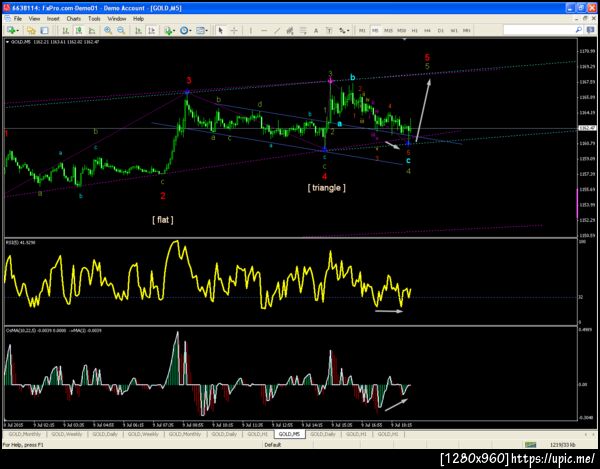The height and width of the screenshot is (469, 600).
Task: Click the New Chart icon
Action: click(11, 31)
